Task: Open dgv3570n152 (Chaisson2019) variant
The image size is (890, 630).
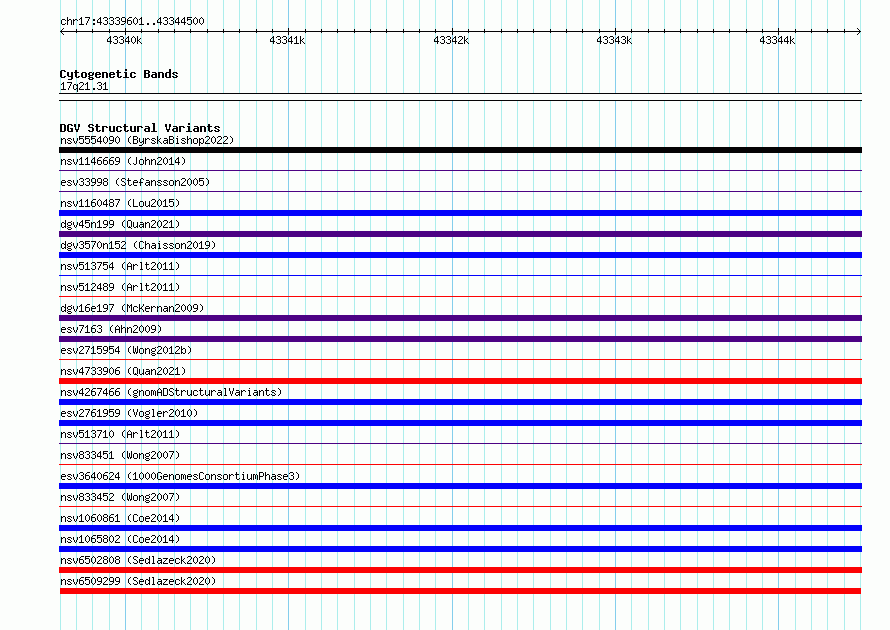Action: click(x=138, y=245)
